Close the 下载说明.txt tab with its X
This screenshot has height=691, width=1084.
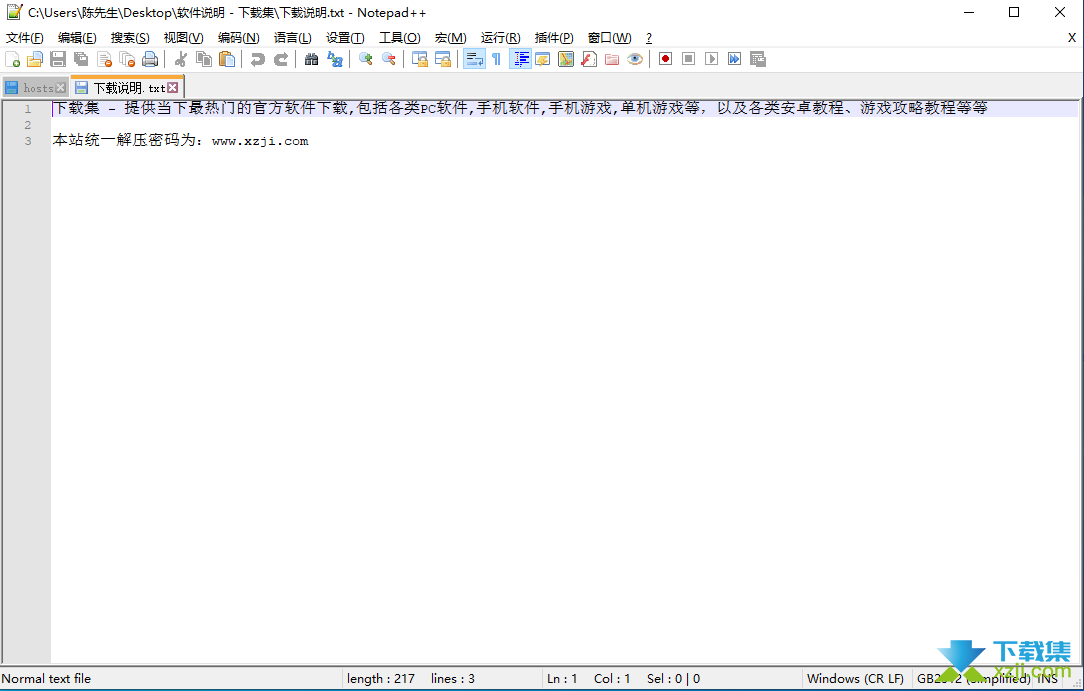click(173, 88)
